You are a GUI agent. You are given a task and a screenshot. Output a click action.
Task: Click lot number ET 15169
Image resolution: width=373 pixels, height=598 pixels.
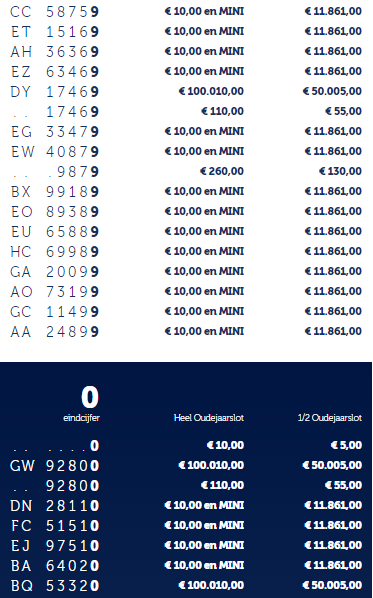[55, 32]
